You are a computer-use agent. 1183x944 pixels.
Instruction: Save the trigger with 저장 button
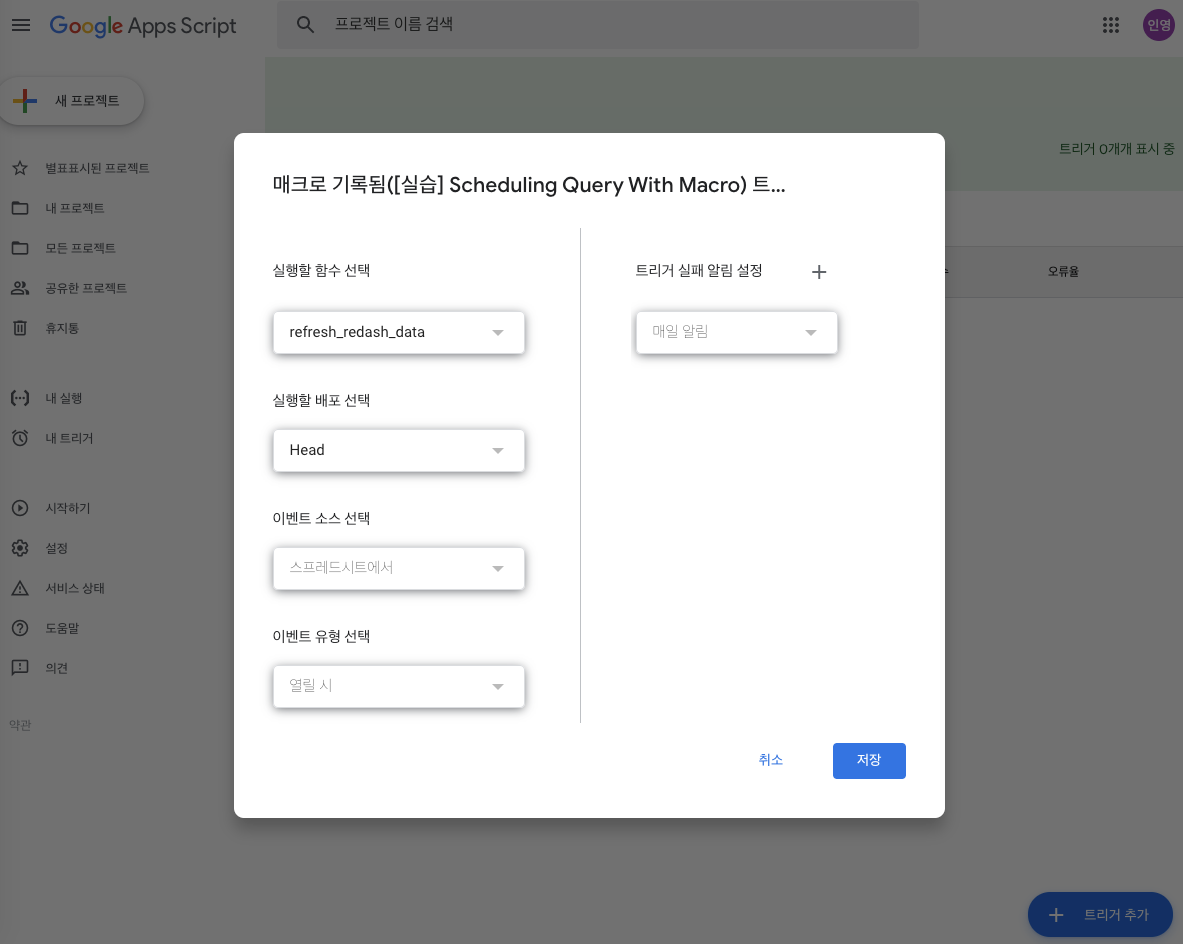click(868, 760)
